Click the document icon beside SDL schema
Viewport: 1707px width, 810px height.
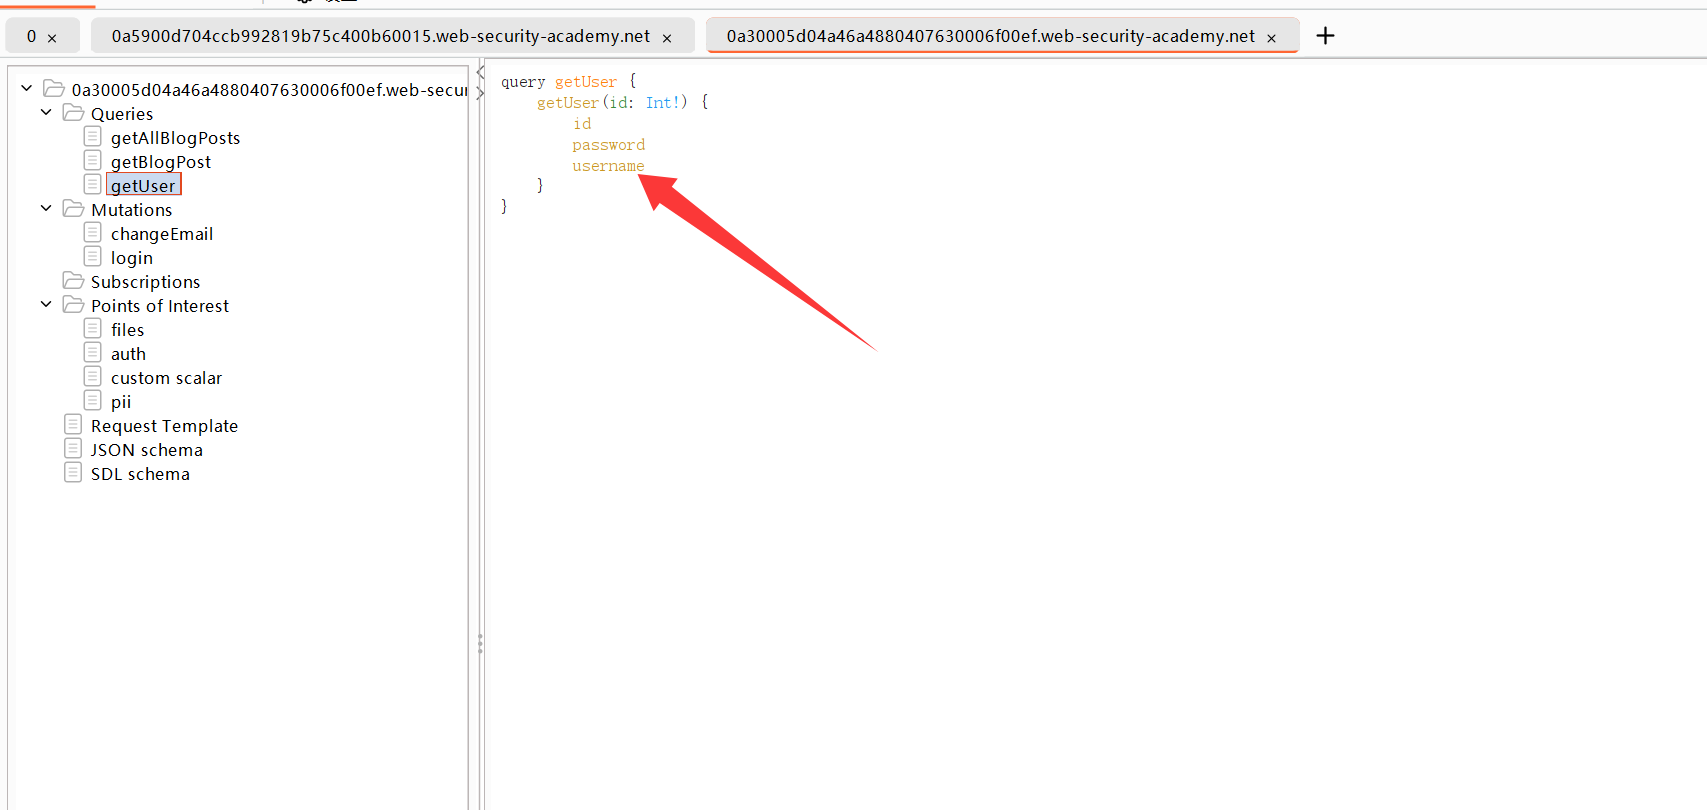pyautogui.click(x=73, y=473)
